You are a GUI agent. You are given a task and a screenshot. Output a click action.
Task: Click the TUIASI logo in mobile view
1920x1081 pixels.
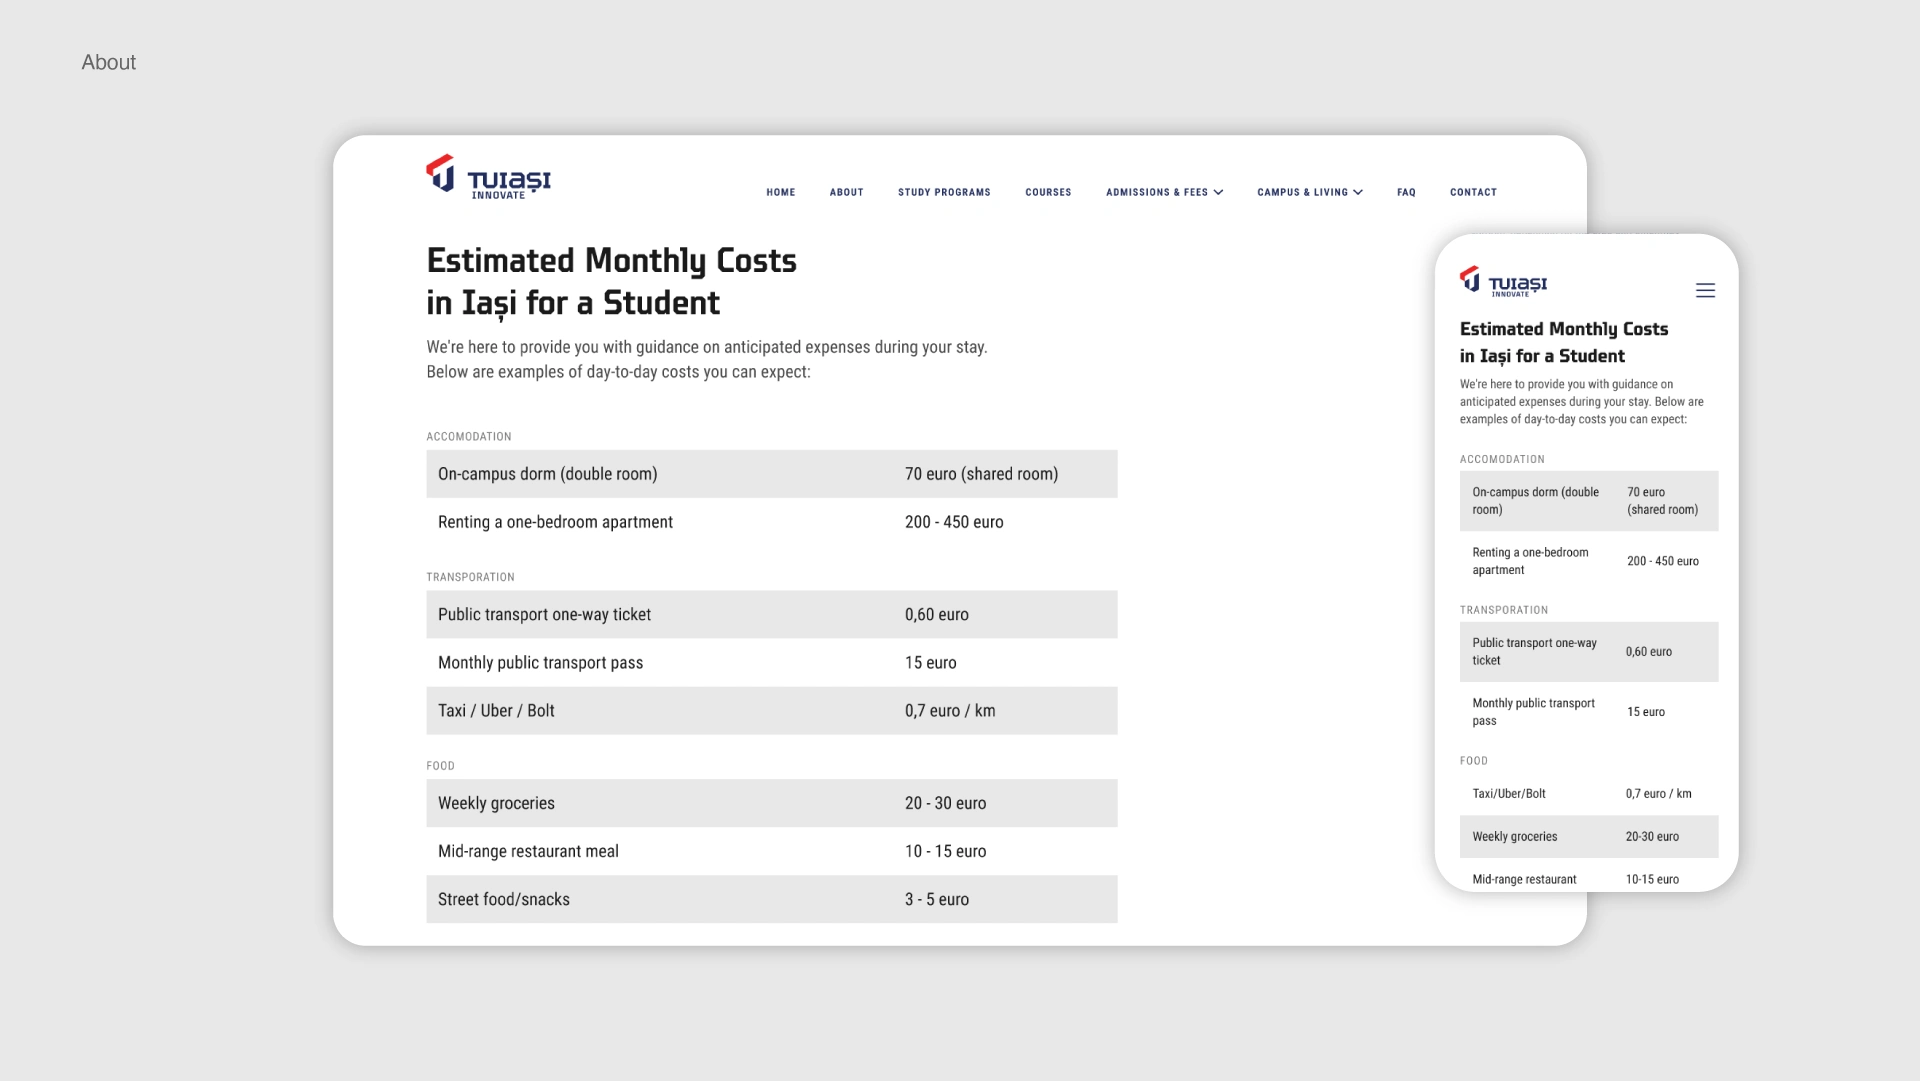[x=1503, y=282]
